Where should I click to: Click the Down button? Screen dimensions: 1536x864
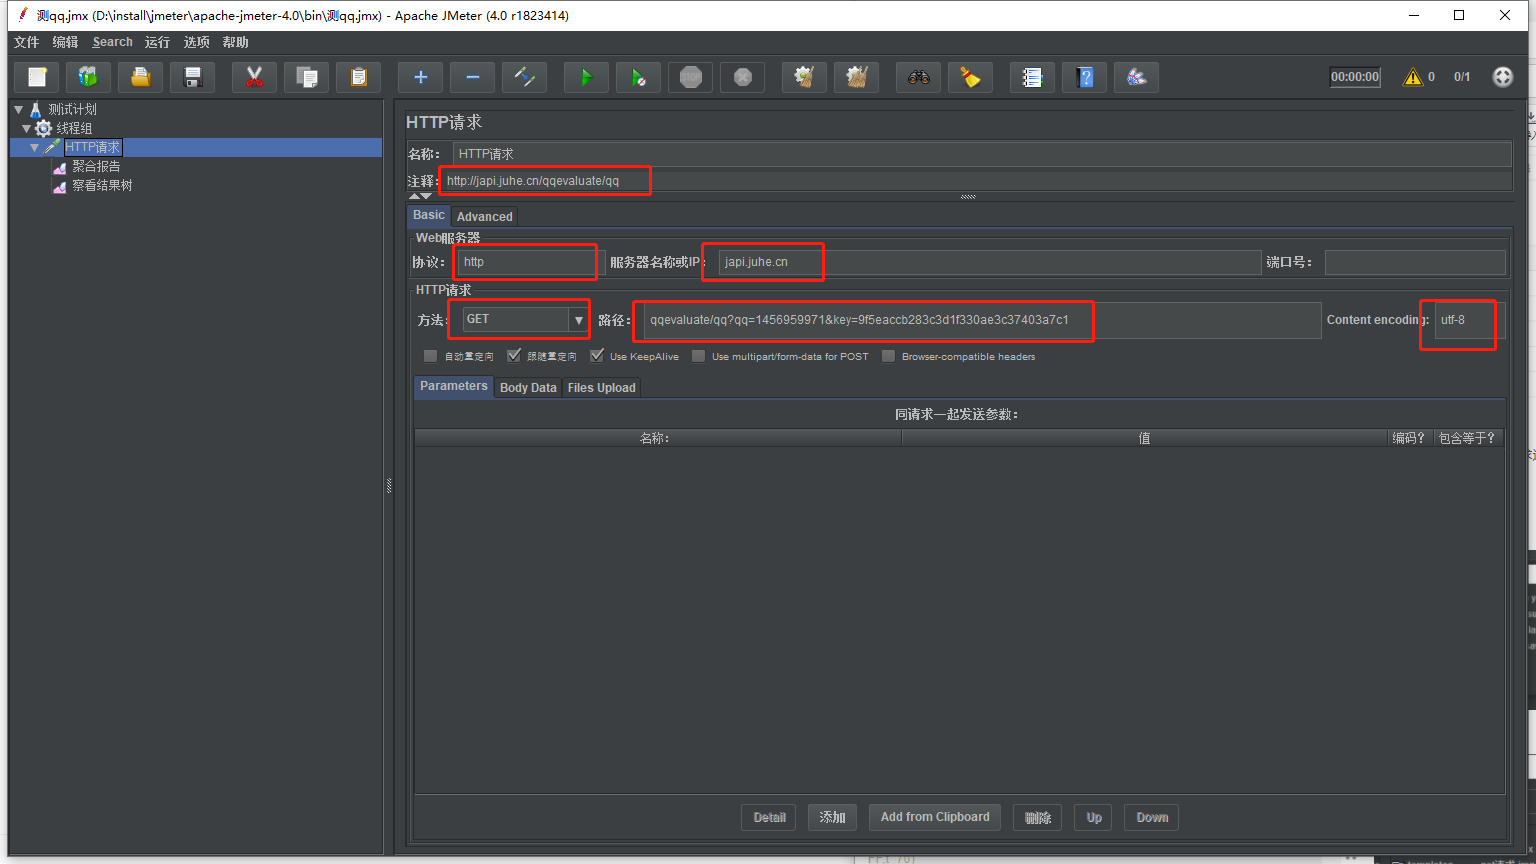click(x=1152, y=817)
